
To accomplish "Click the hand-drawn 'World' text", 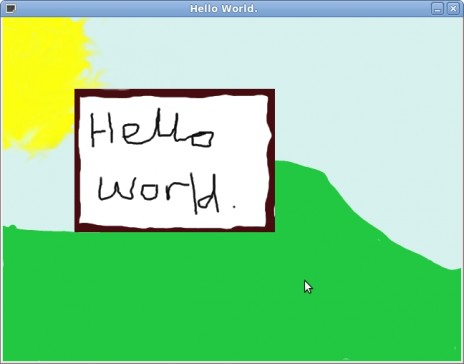I will (x=159, y=195).
